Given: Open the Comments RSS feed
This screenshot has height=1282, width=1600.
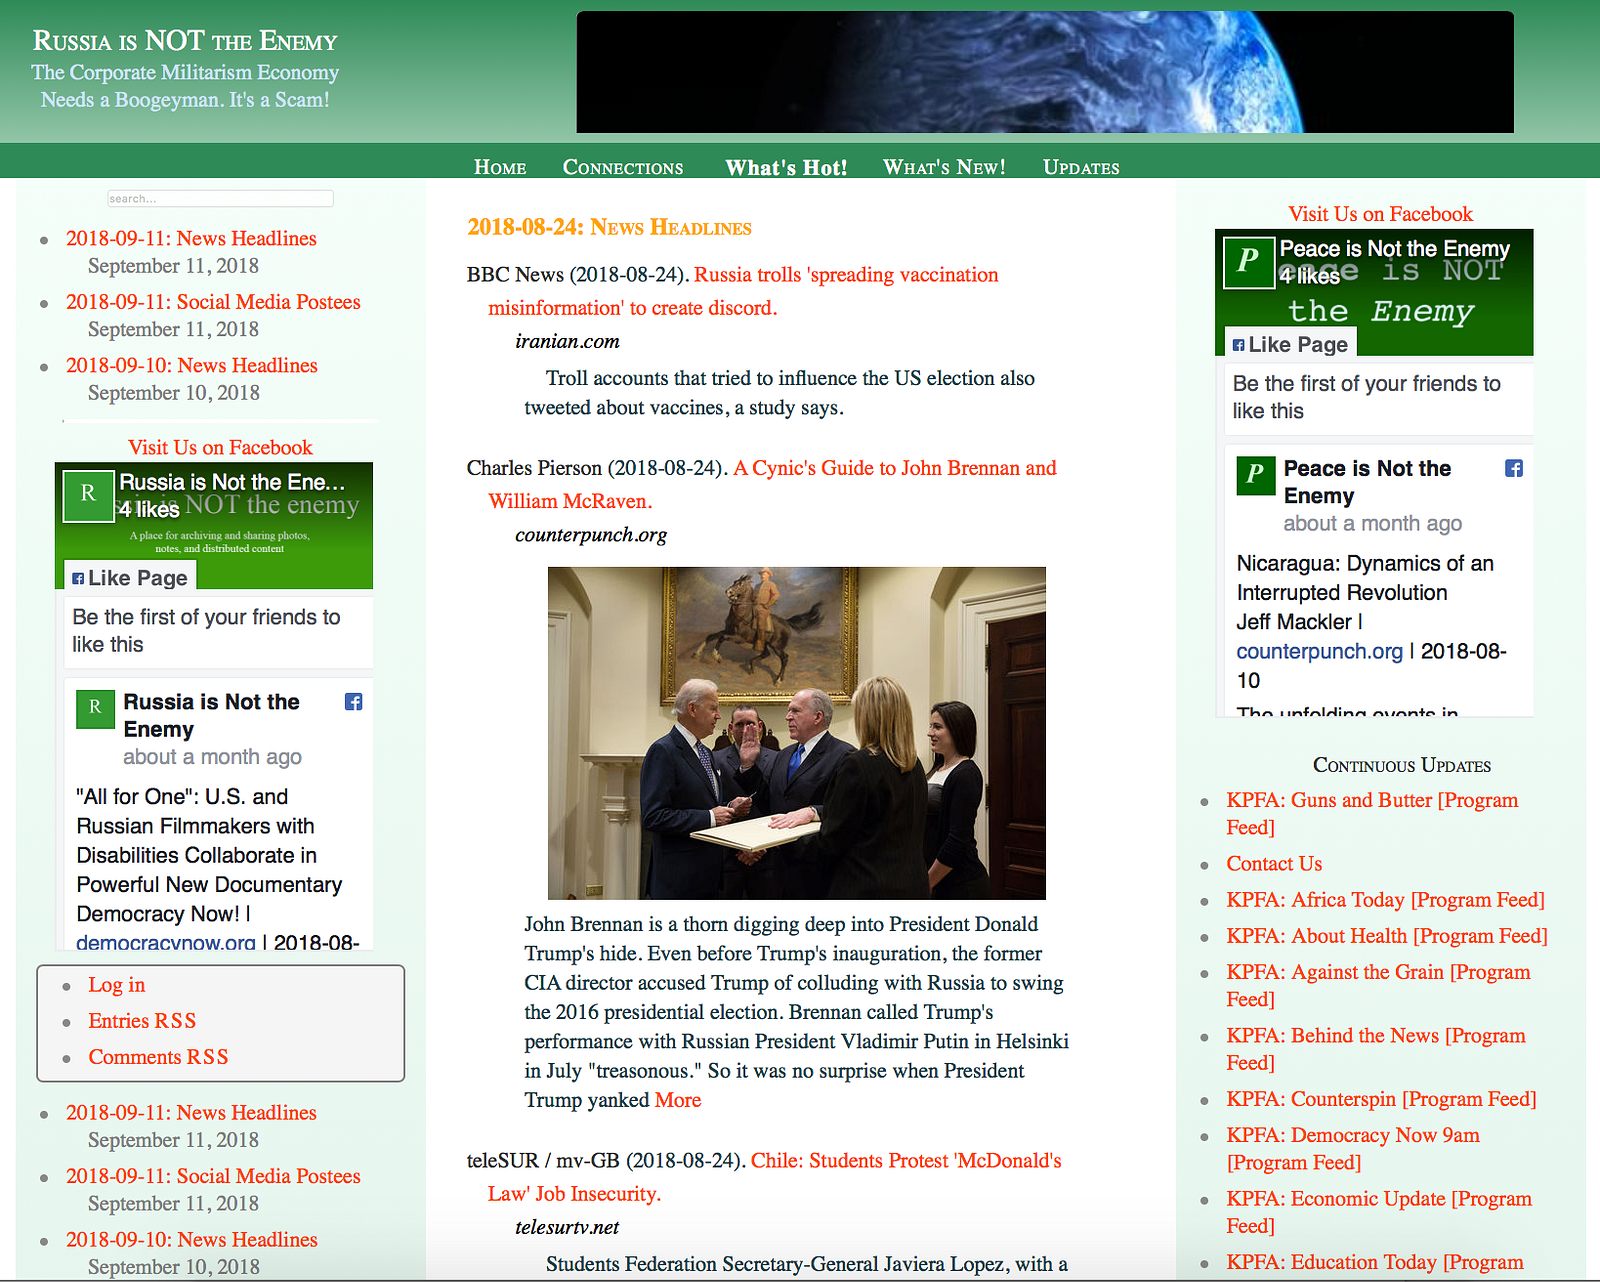Looking at the screenshot, I should tap(158, 1057).
